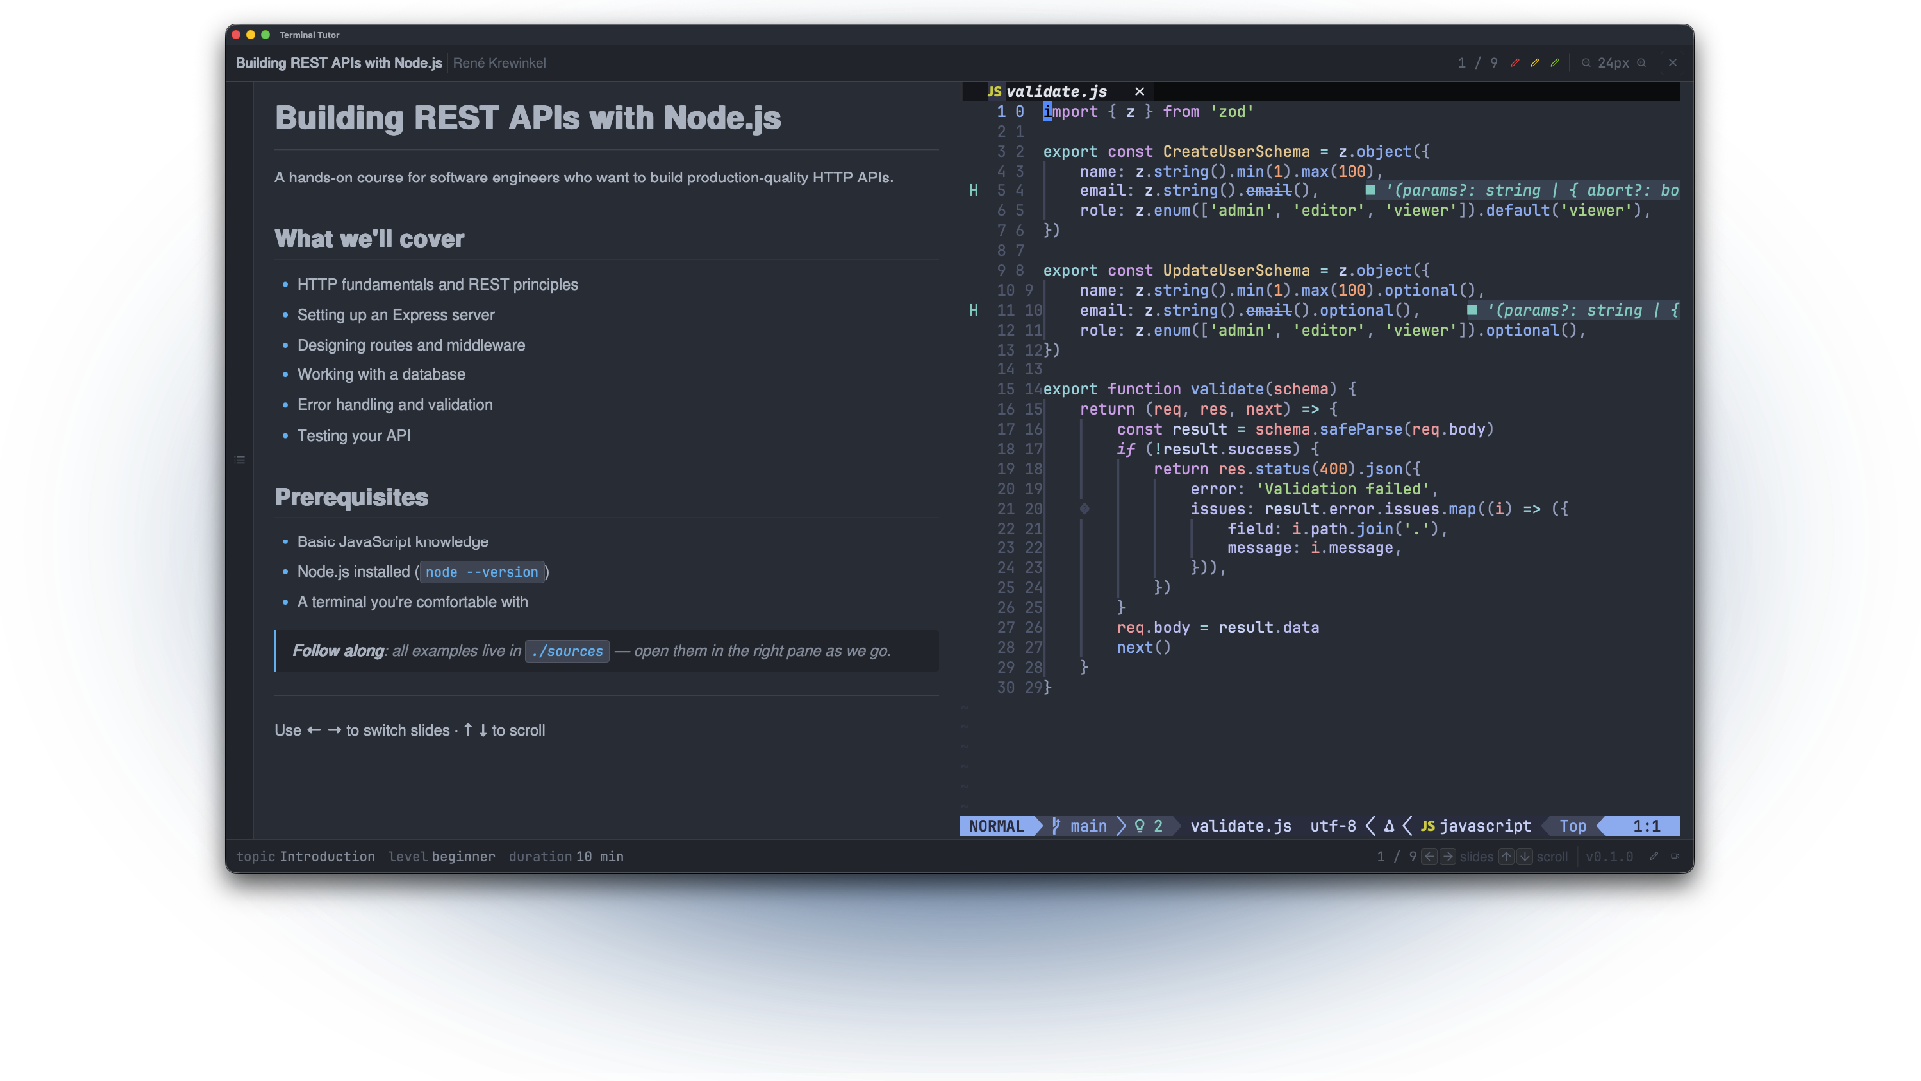Click the penguin OS icon in statusline
1921x1081 pixels.
tap(1389, 826)
